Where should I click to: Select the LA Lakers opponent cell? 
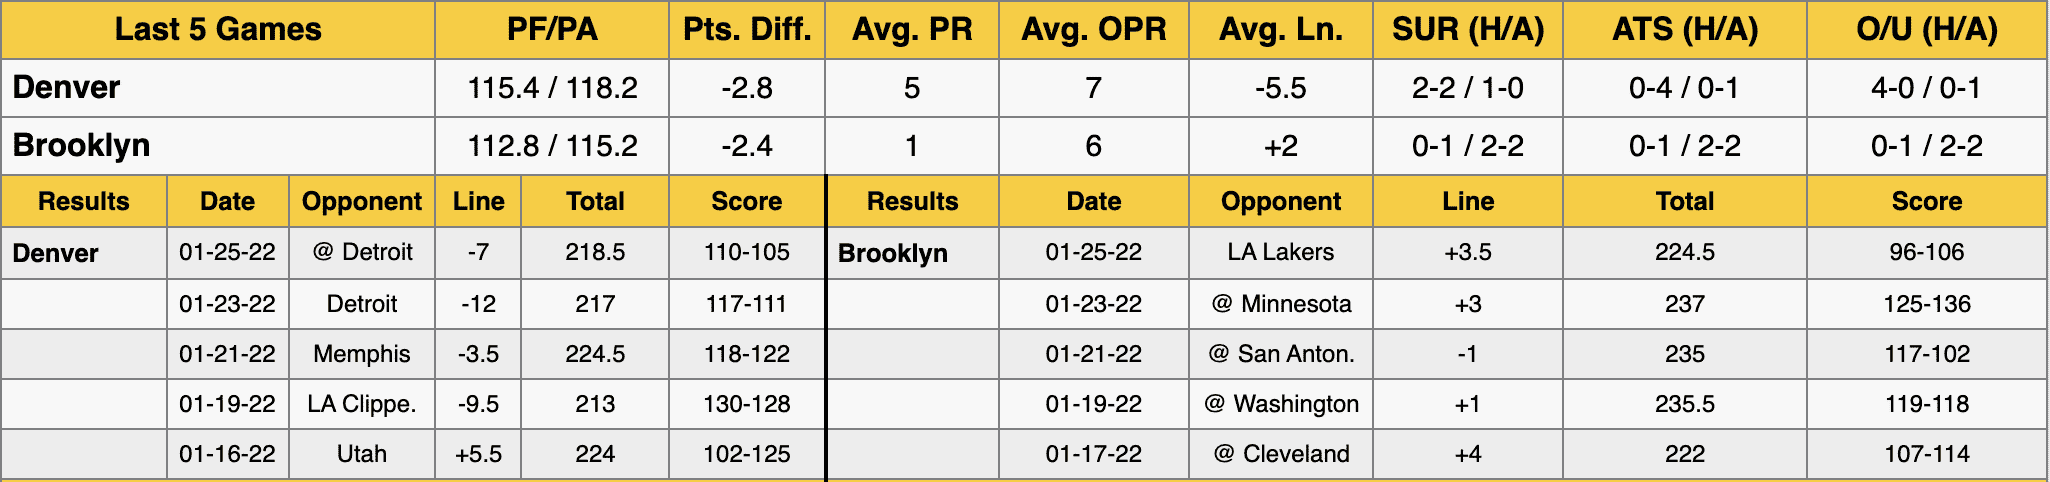tap(1280, 252)
